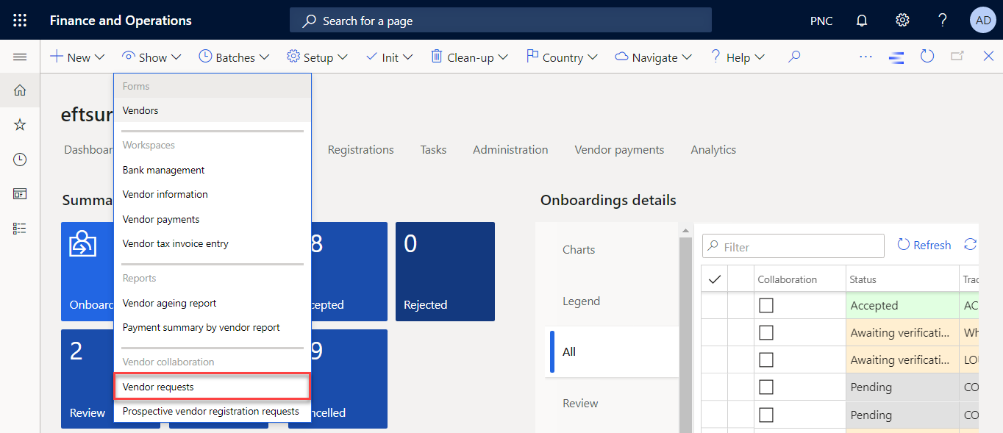Tick Collaboration checkbox in Accepted row
Image resolution: width=1003 pixels, height=433 pixels.
(766, 306)
